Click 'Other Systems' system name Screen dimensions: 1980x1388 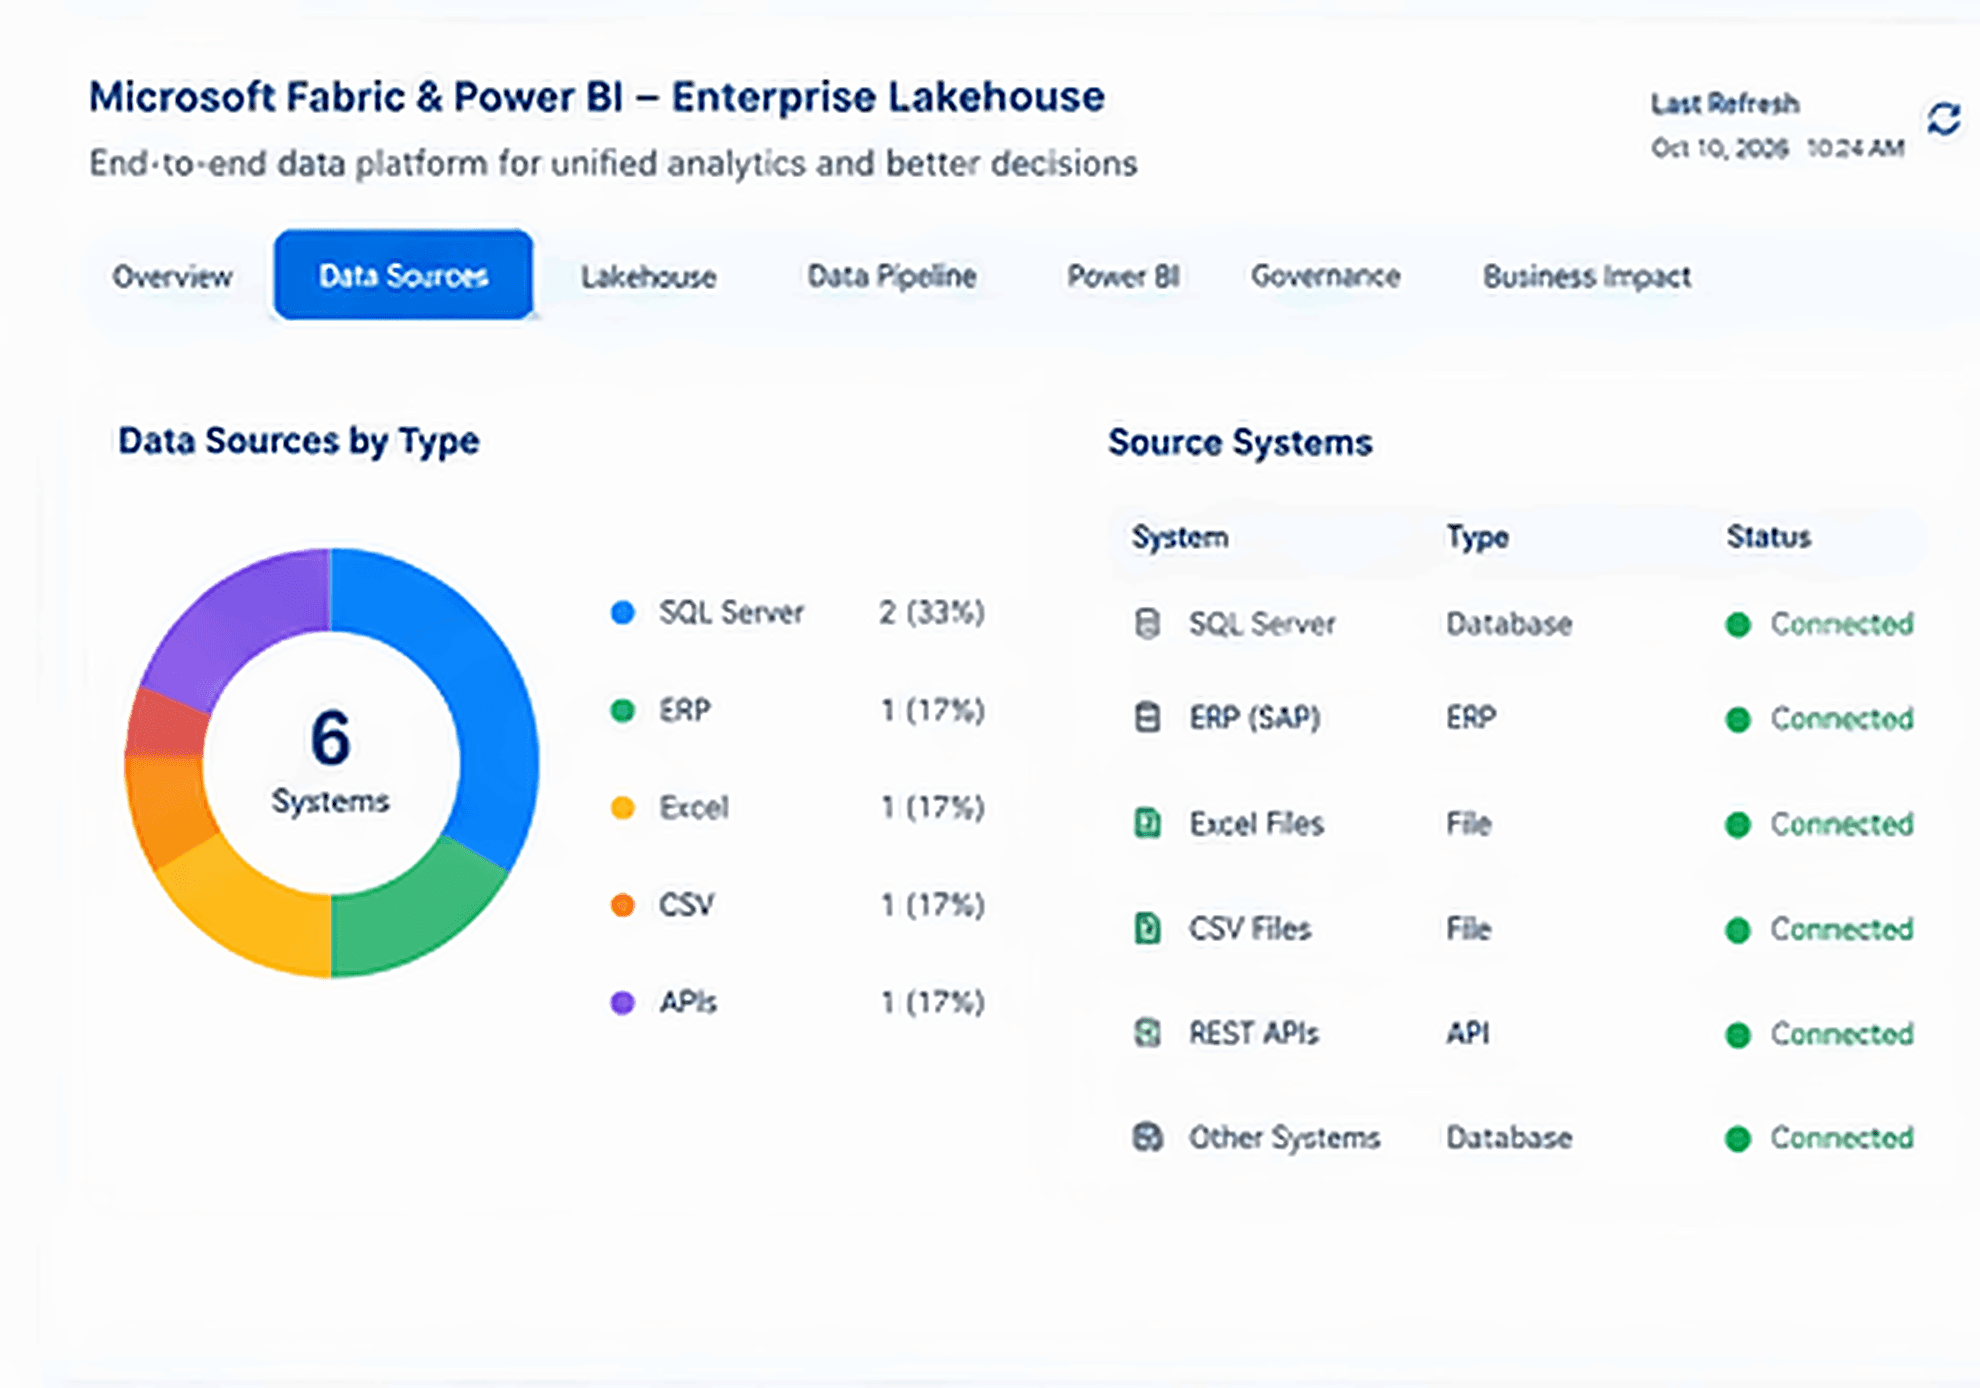(1284, 1137)
